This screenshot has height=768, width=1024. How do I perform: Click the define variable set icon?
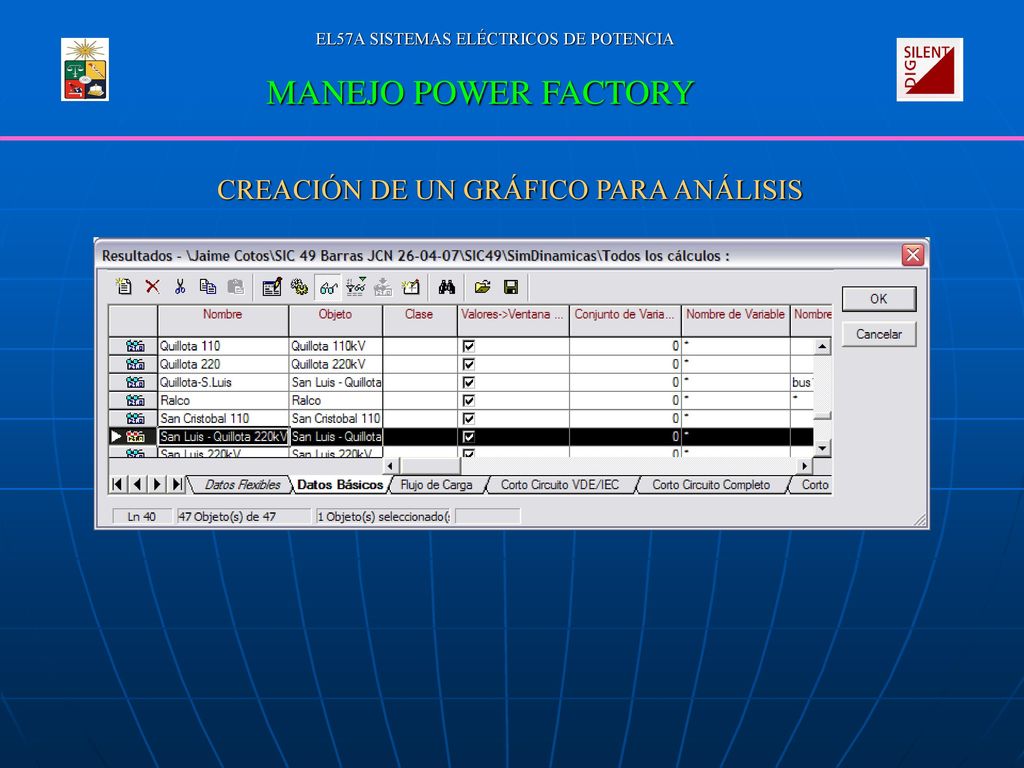[410, 287]
